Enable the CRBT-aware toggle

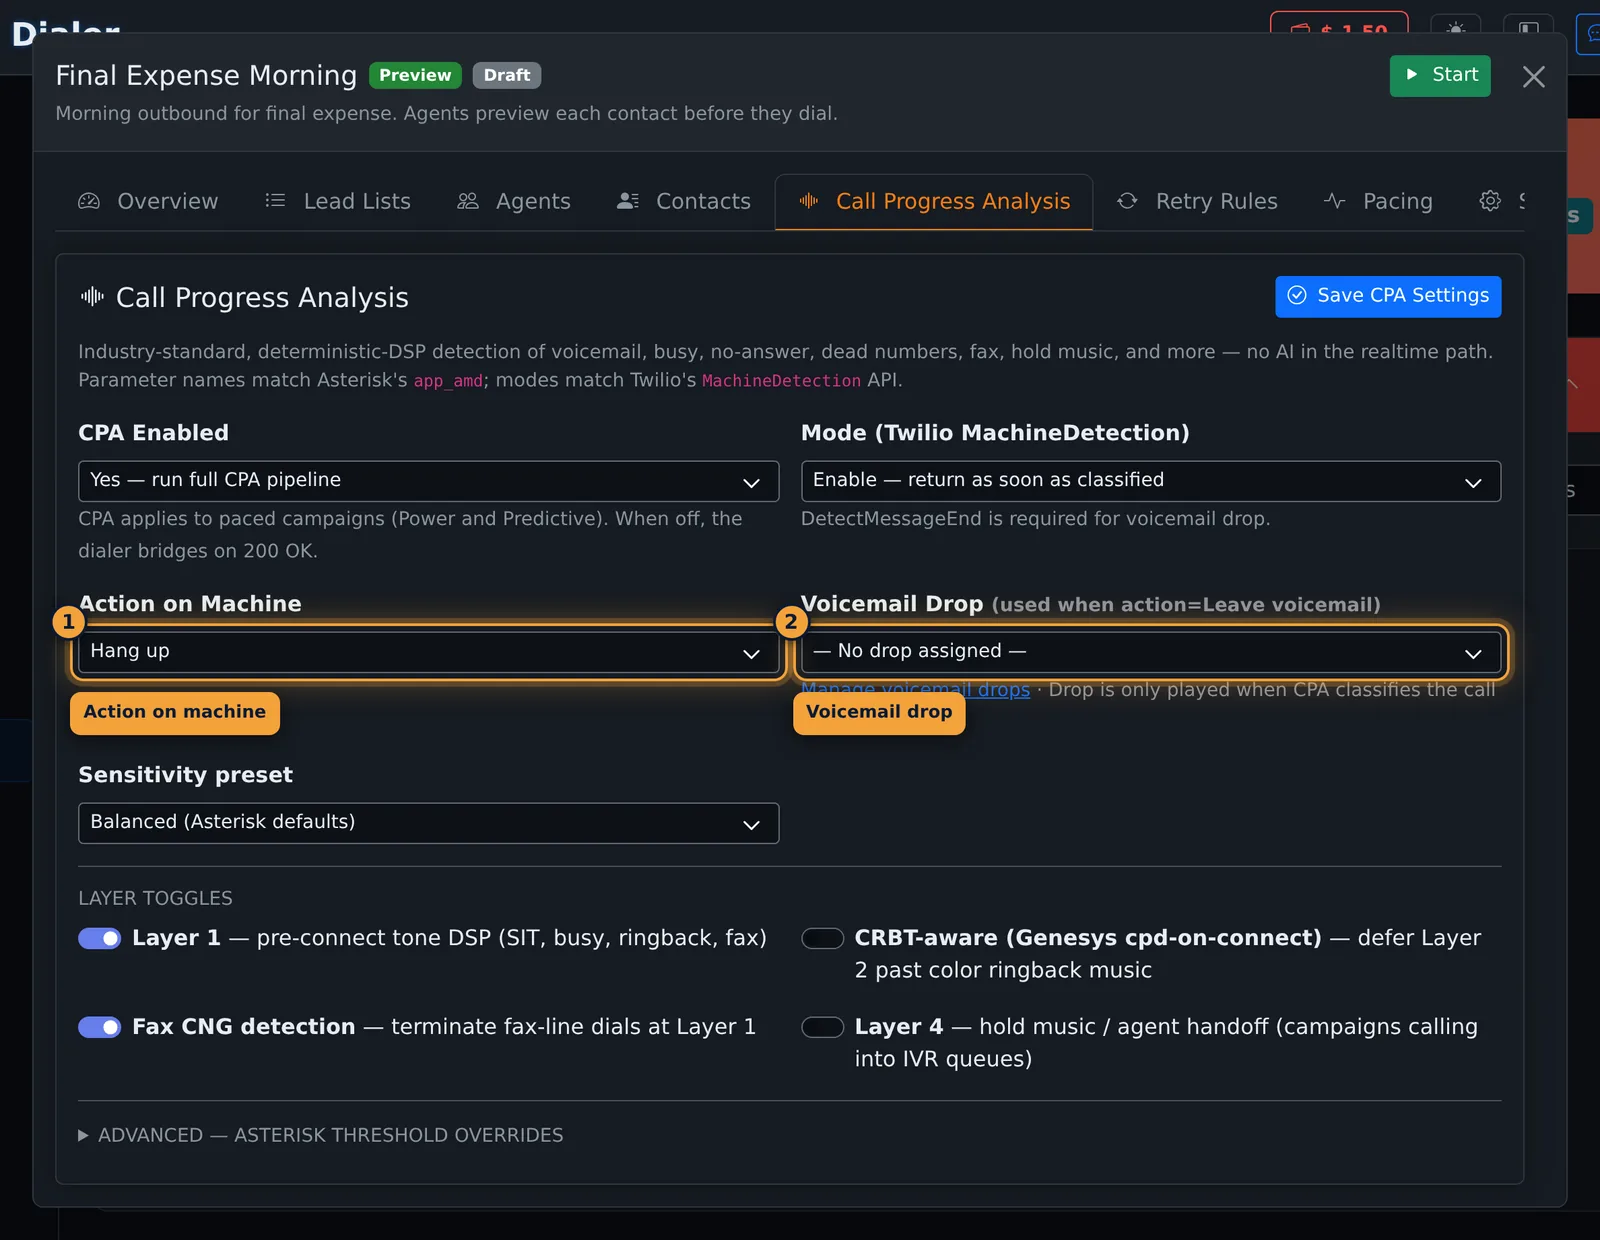pos(823,938)
